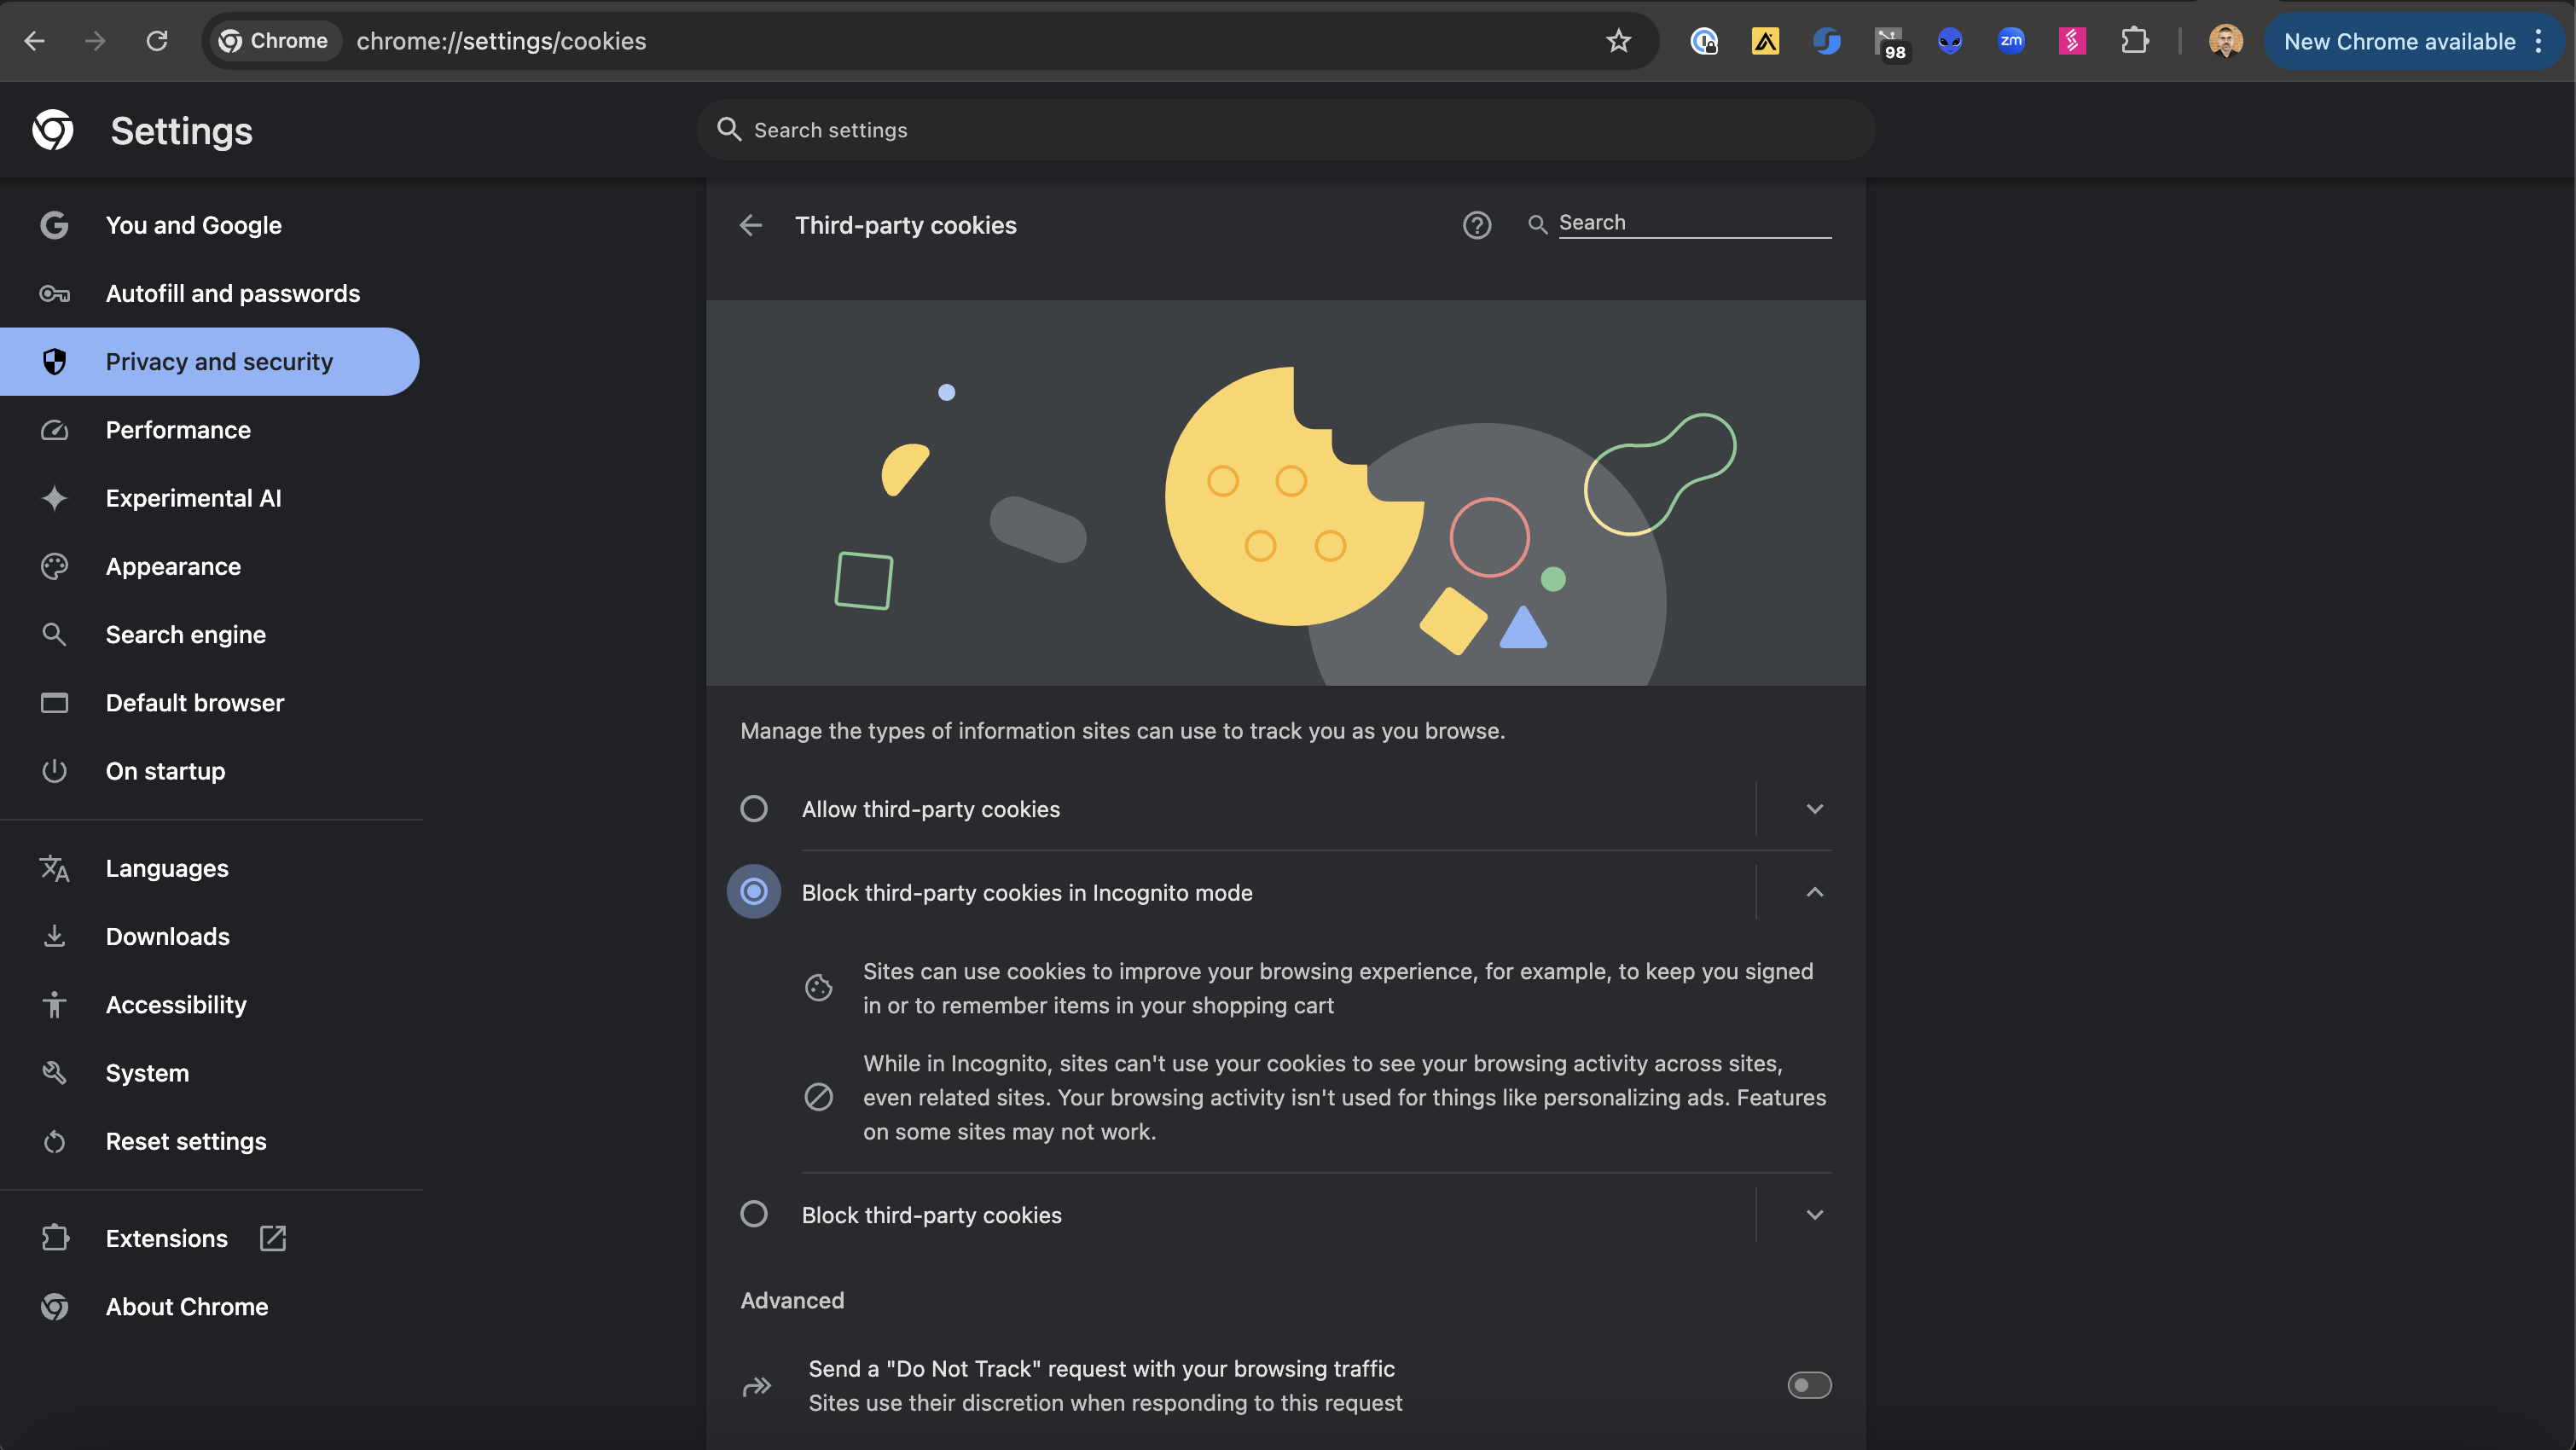2576x1450 pixels.
Task: Go to Autofill and passwords section
Action: tap(232, 293)
